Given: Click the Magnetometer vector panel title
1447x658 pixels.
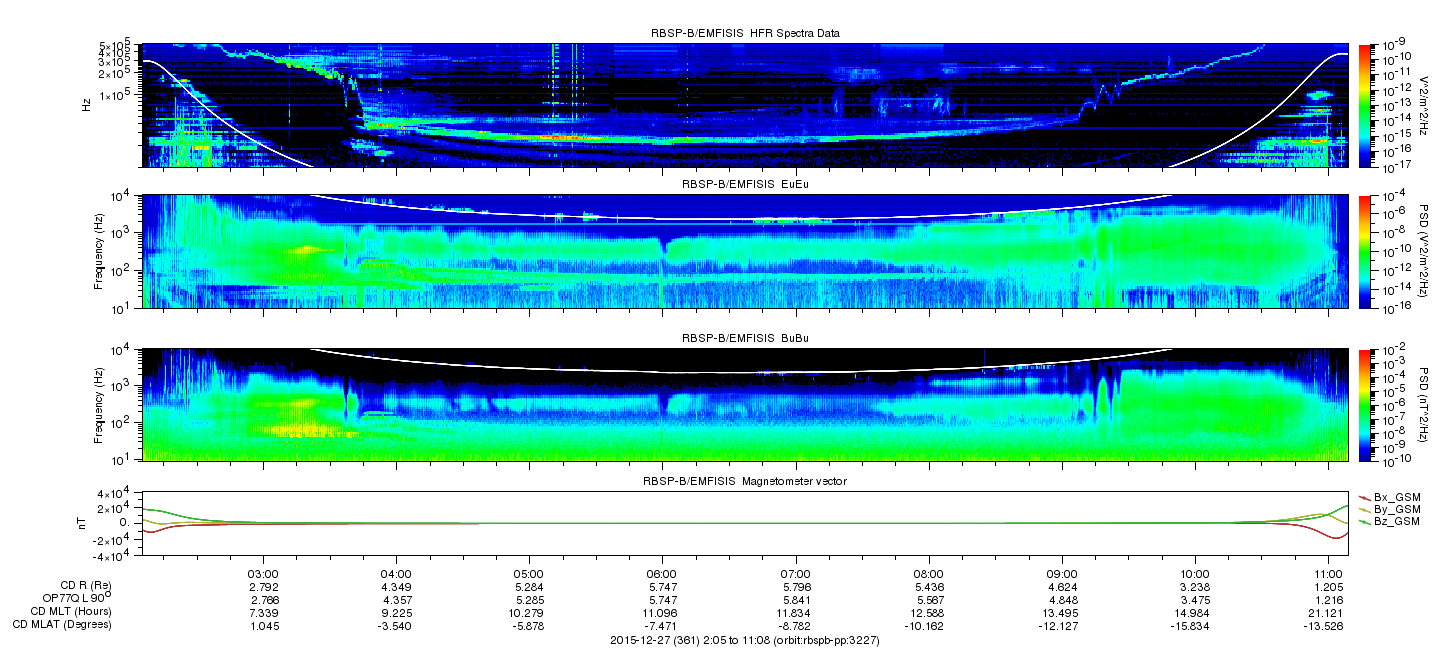Looking at the screenshot, I should [745, 481].
